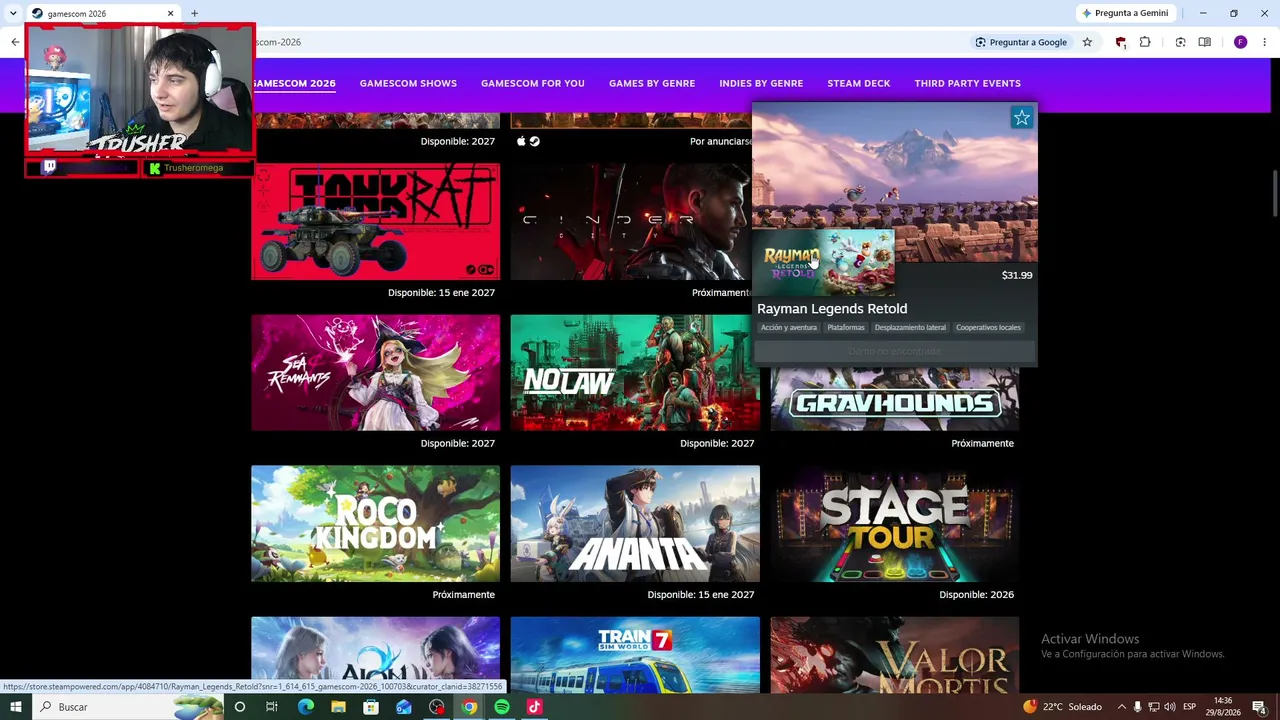Click Preguntar a Google chip
1280x720 pixels.
pyautogui.click(x=1021, y=42)
